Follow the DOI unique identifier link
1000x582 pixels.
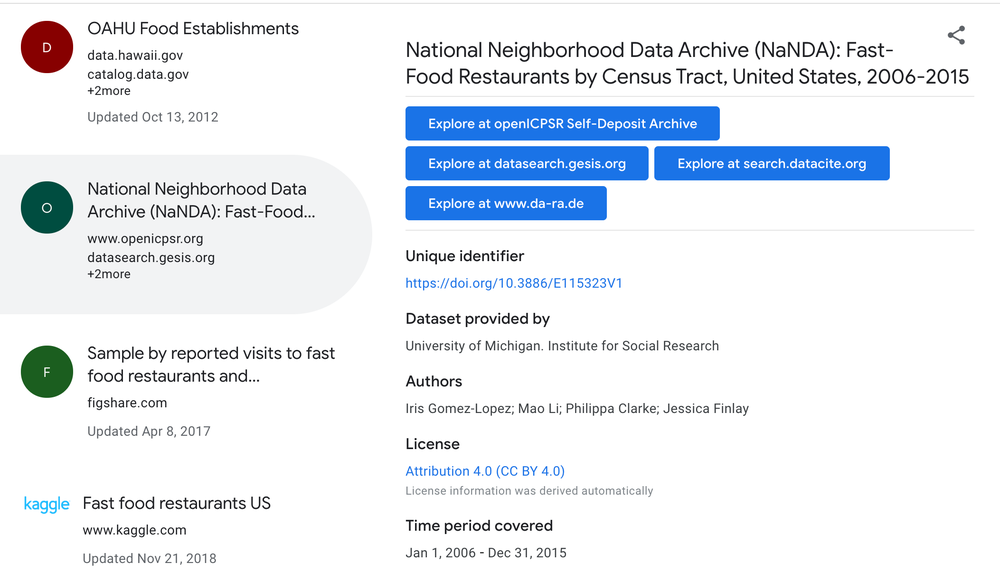pos(514,283)
